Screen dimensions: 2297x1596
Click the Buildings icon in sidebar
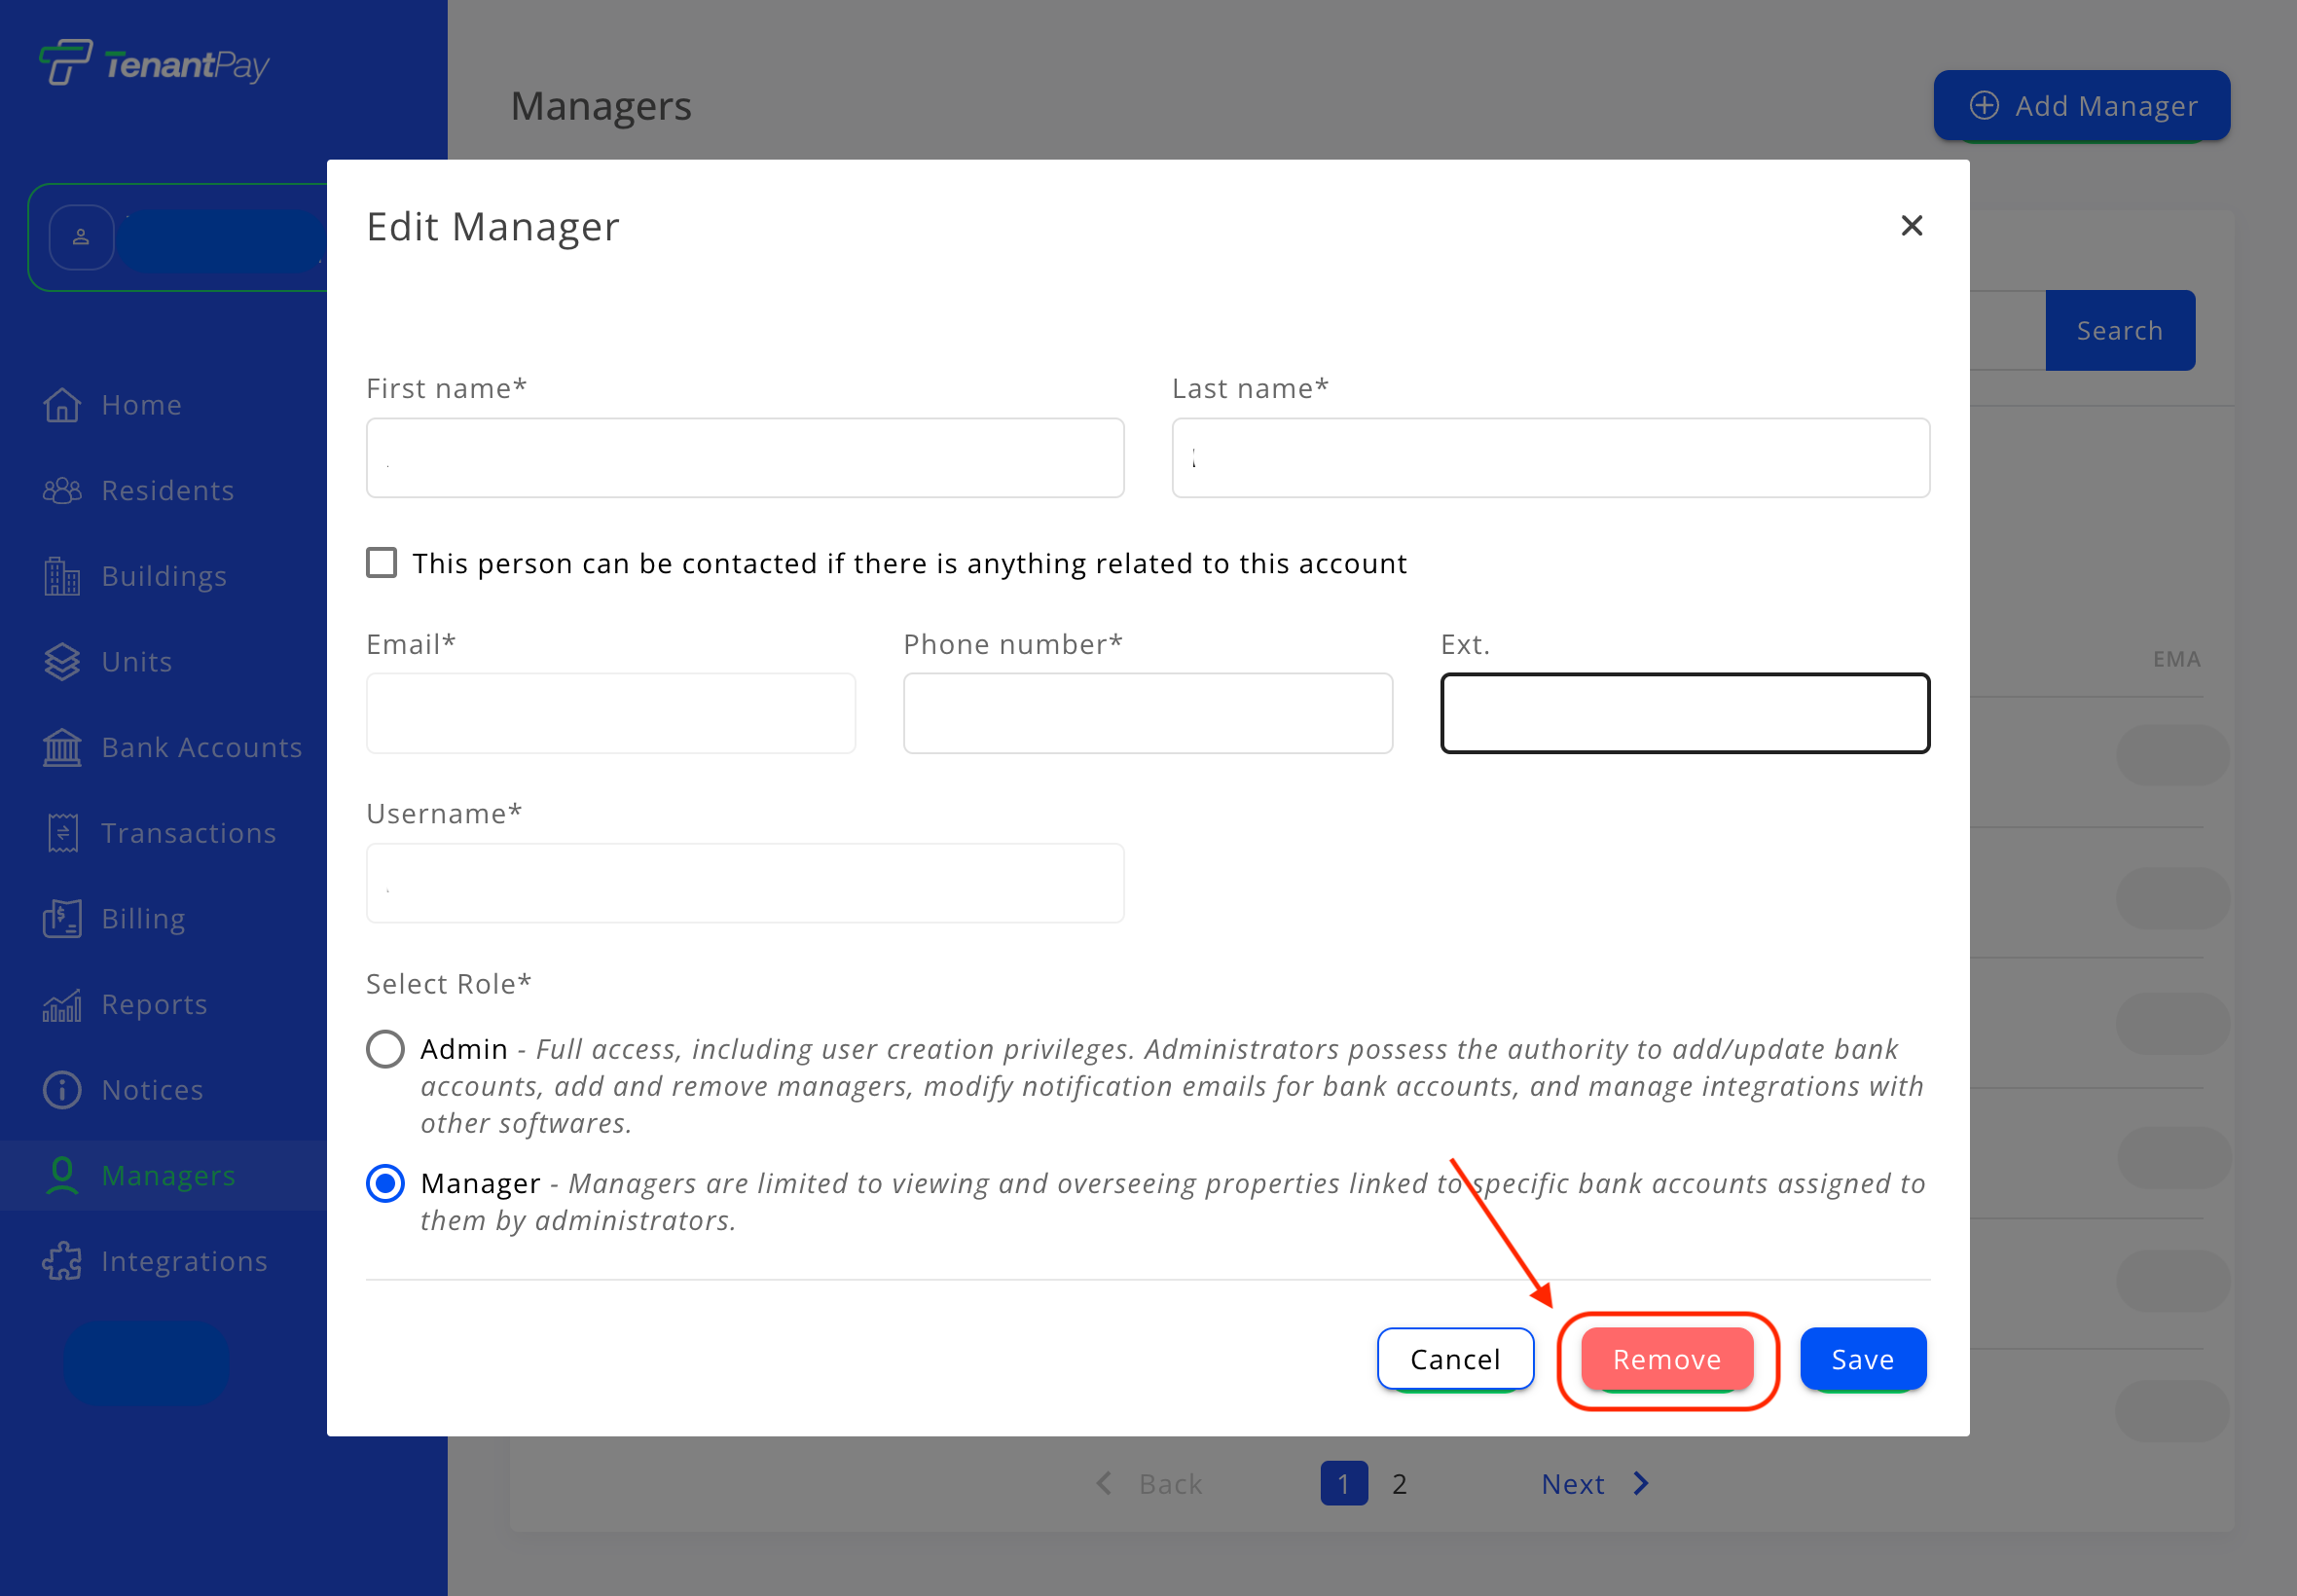(x=62, y=577)
